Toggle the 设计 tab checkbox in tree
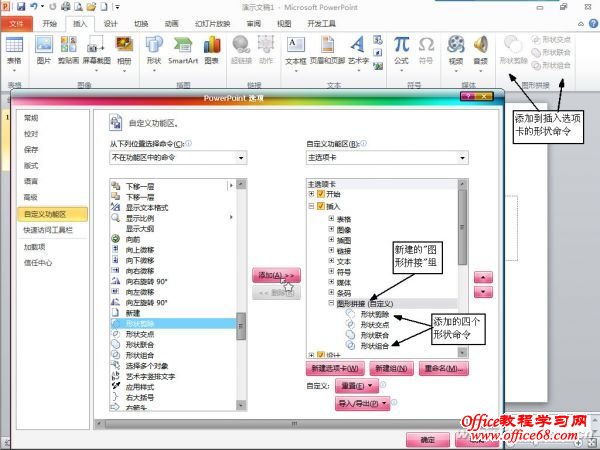This screenshot has height=450, width=600. (x=321, y=355)
